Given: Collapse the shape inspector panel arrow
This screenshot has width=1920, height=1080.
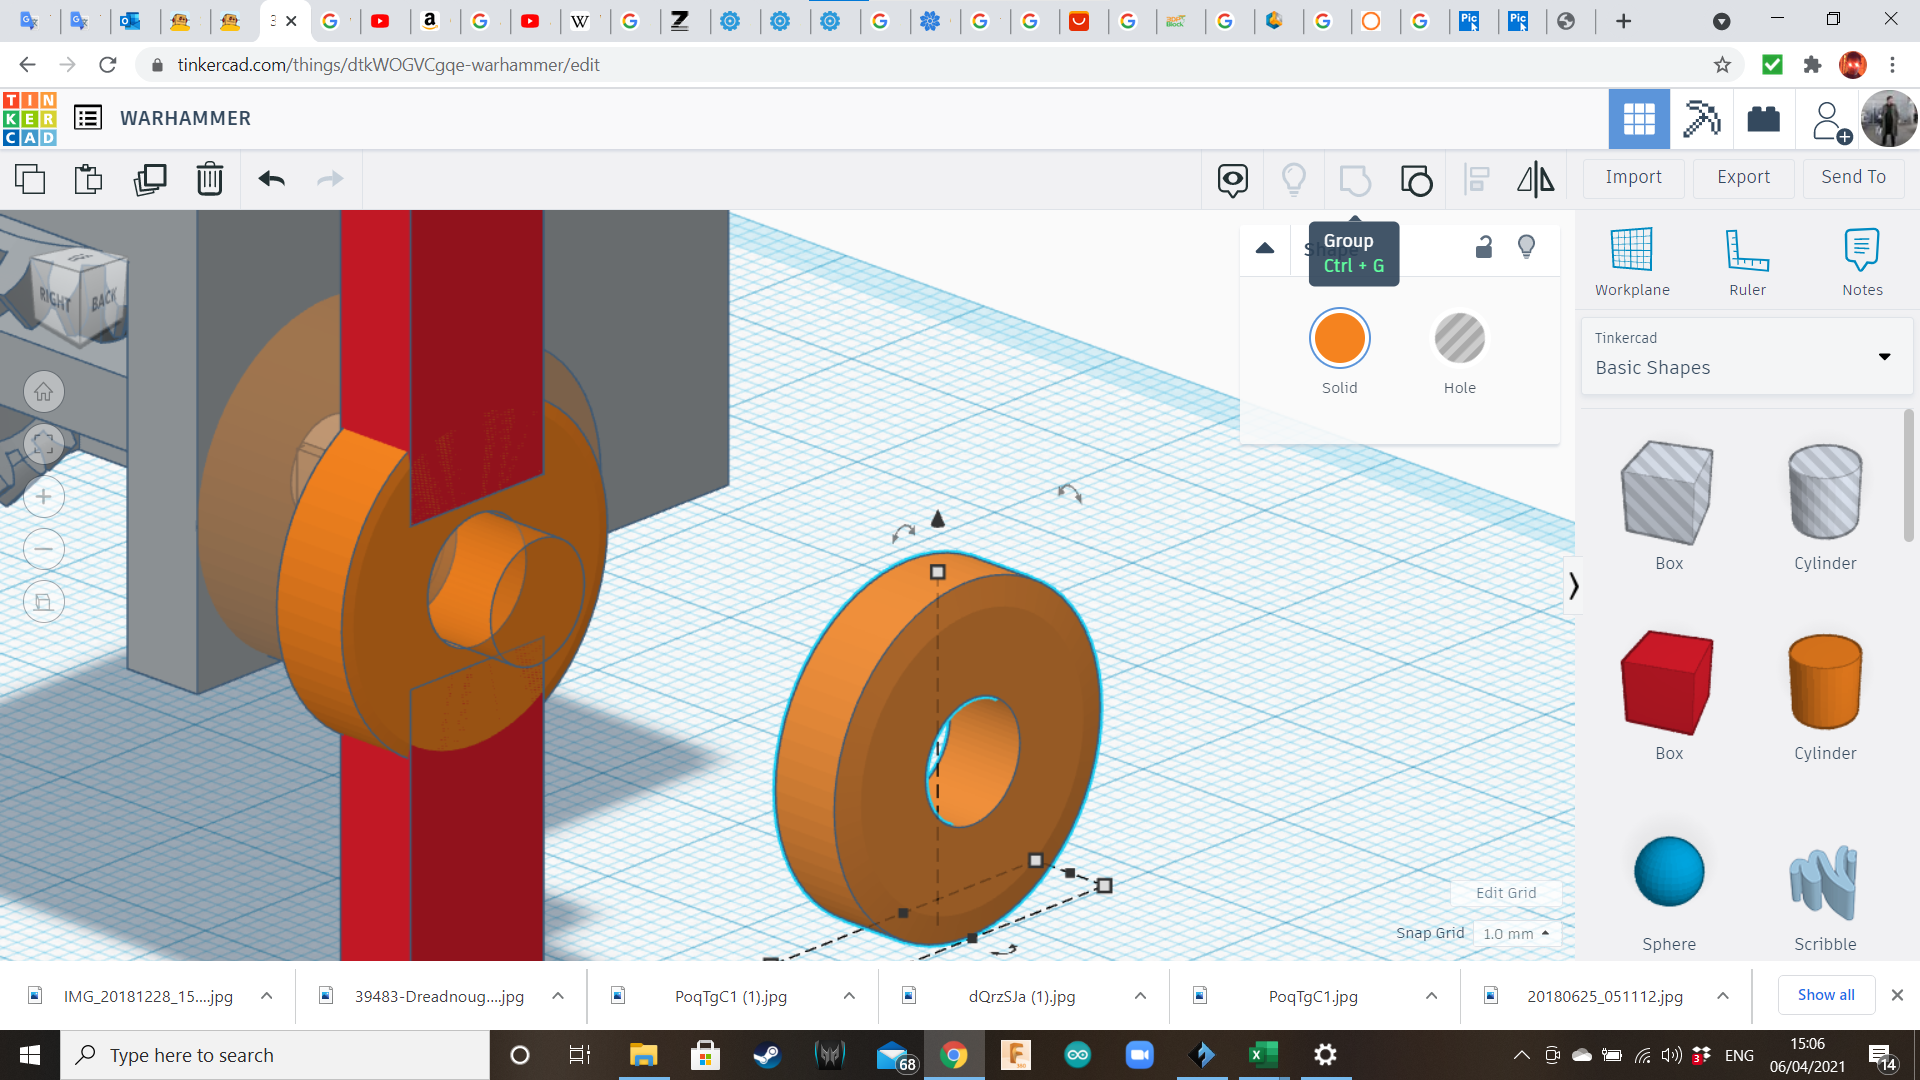Looking at the screenshot, I should click(x=1265, y=248).
